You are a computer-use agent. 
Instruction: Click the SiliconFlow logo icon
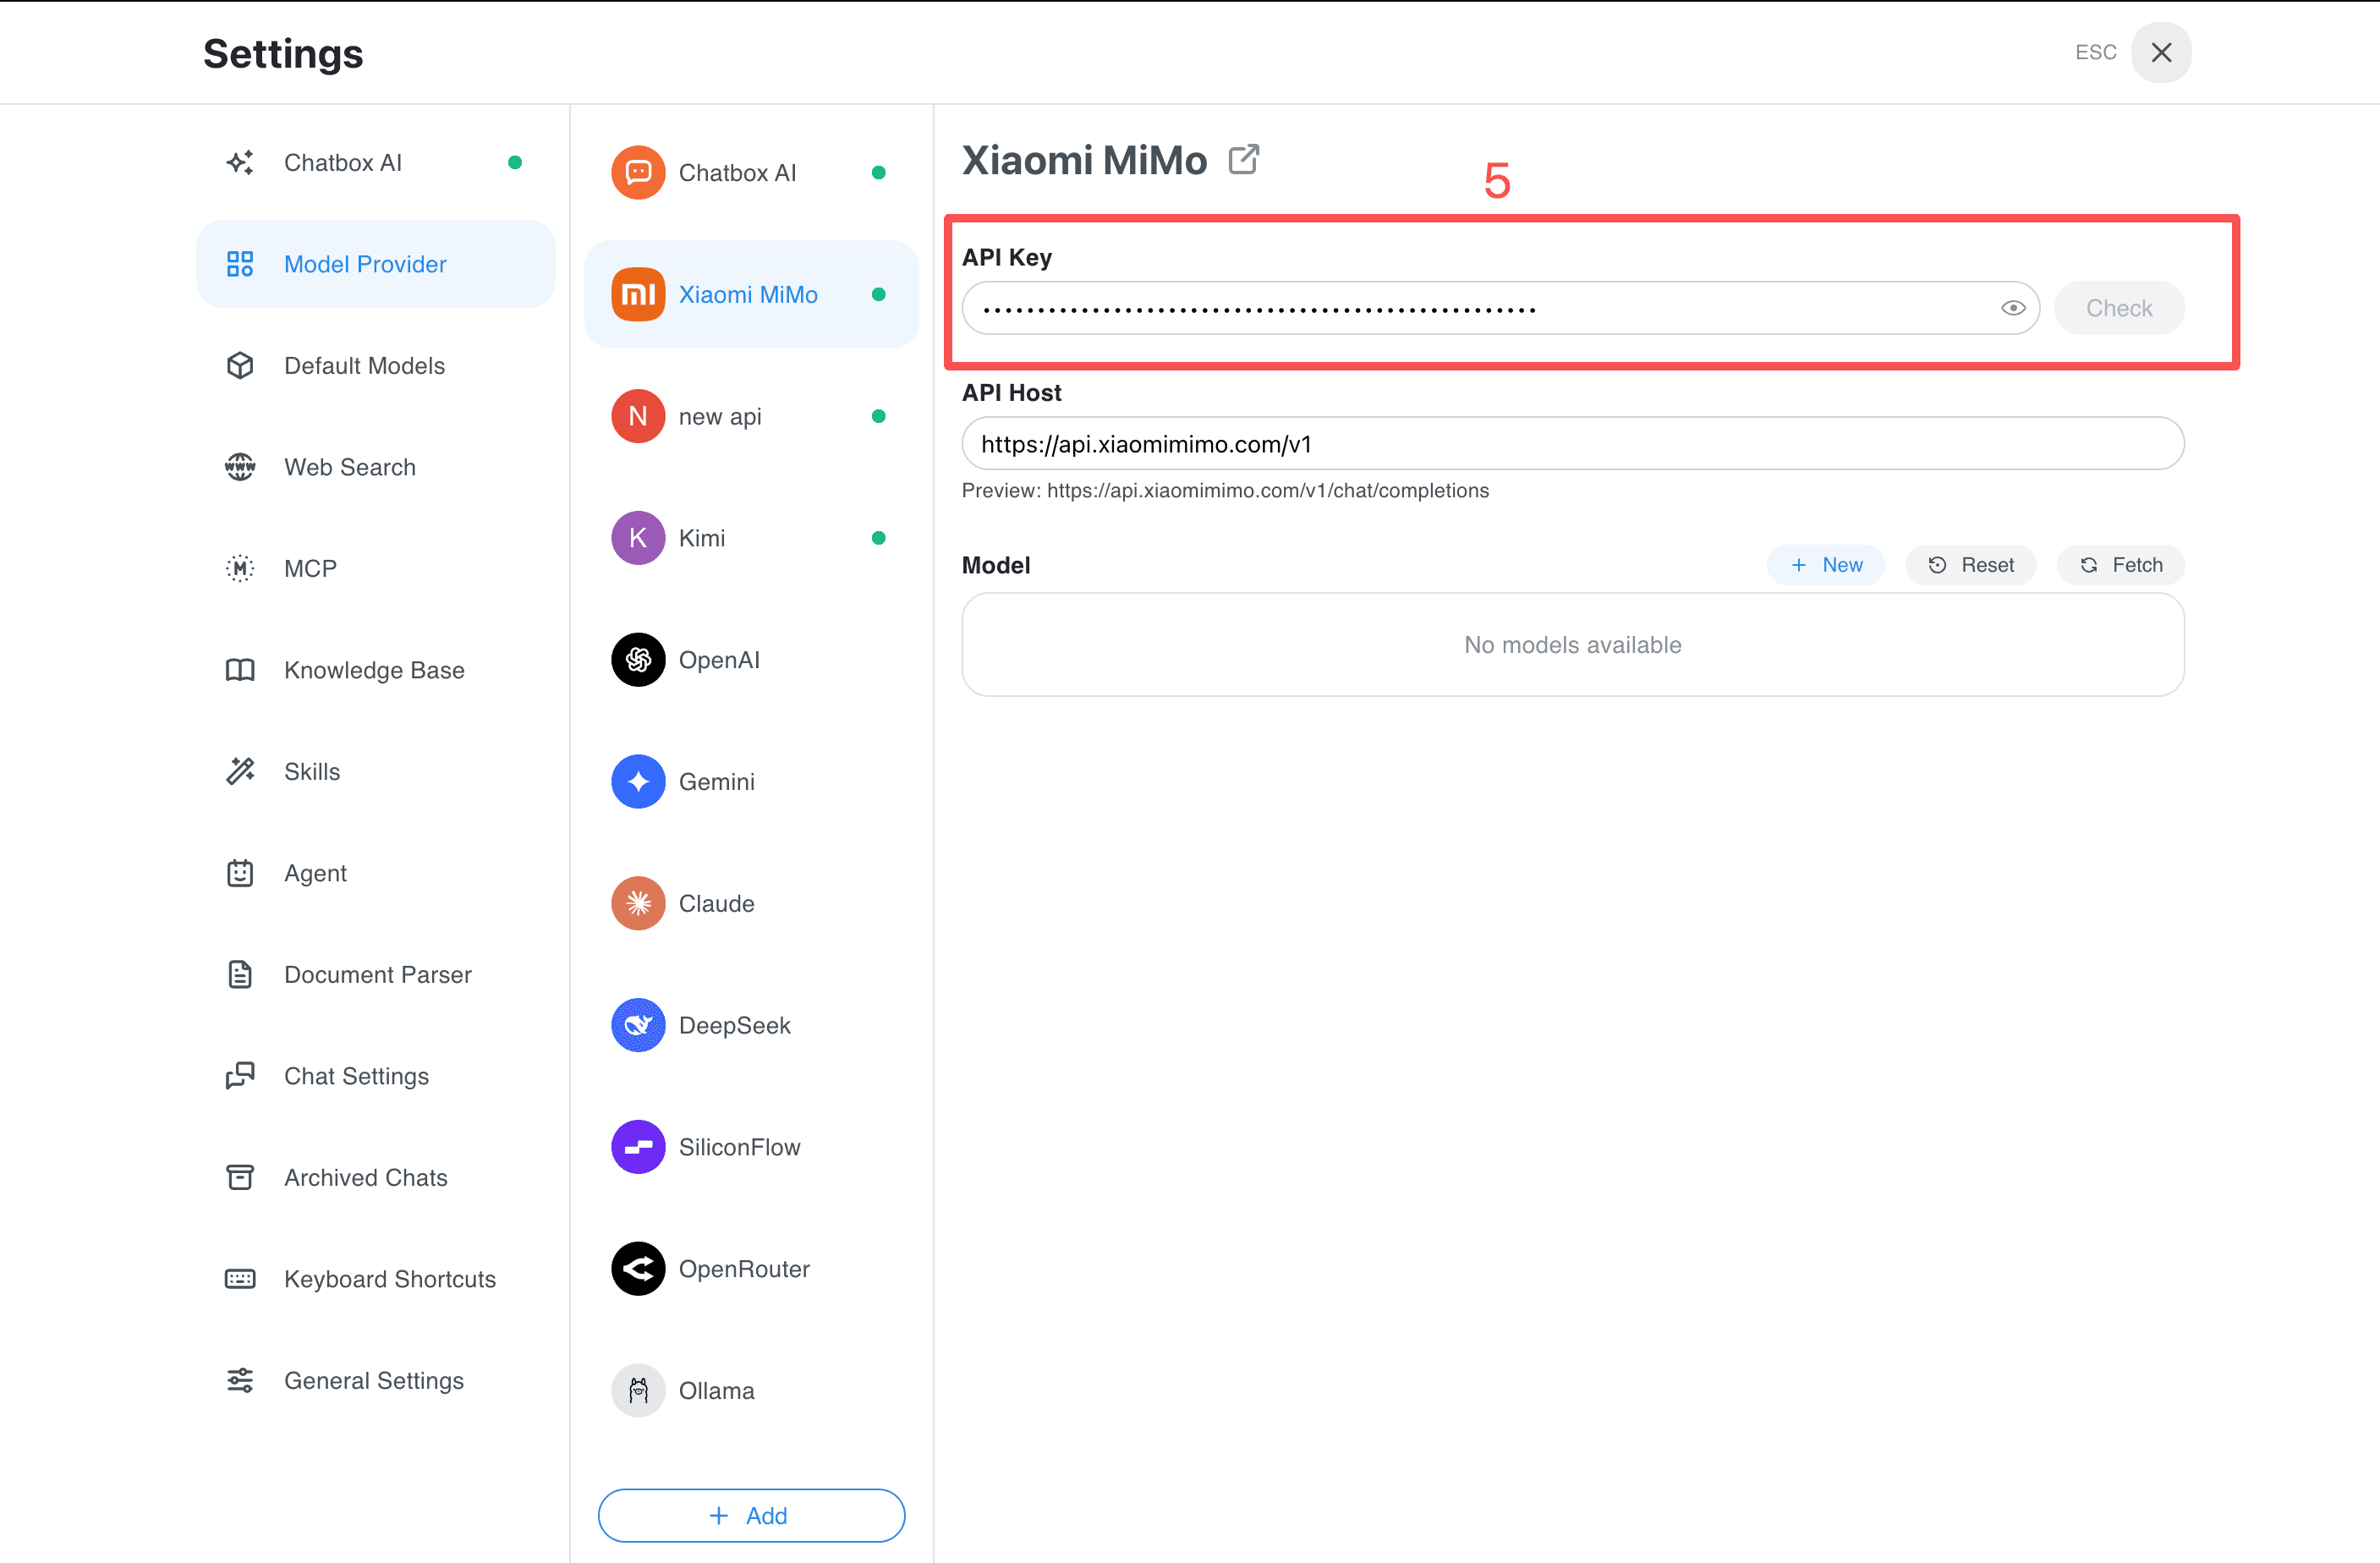pyautogui.click(x=638, y=1147)
